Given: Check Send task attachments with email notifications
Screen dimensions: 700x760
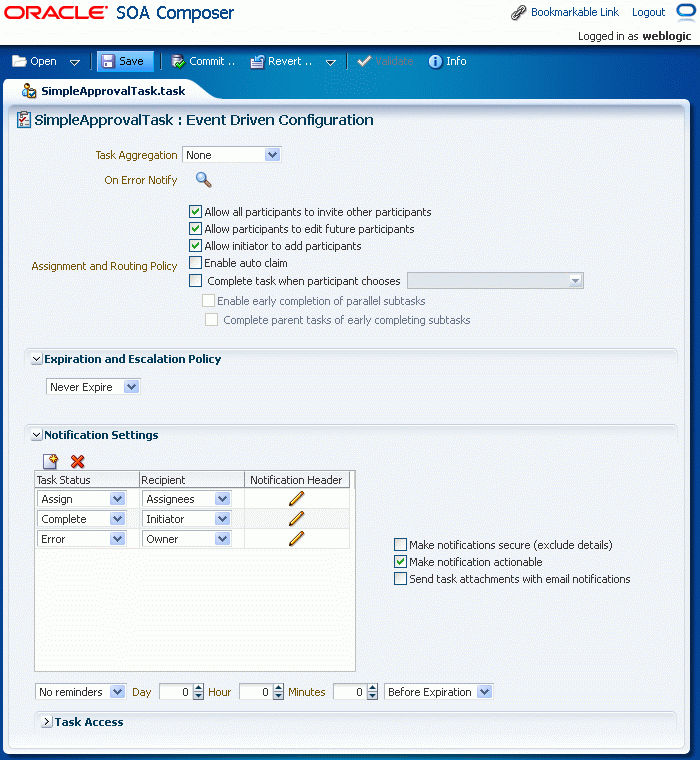Looking at the screenshot, I should tap(400, 579).
